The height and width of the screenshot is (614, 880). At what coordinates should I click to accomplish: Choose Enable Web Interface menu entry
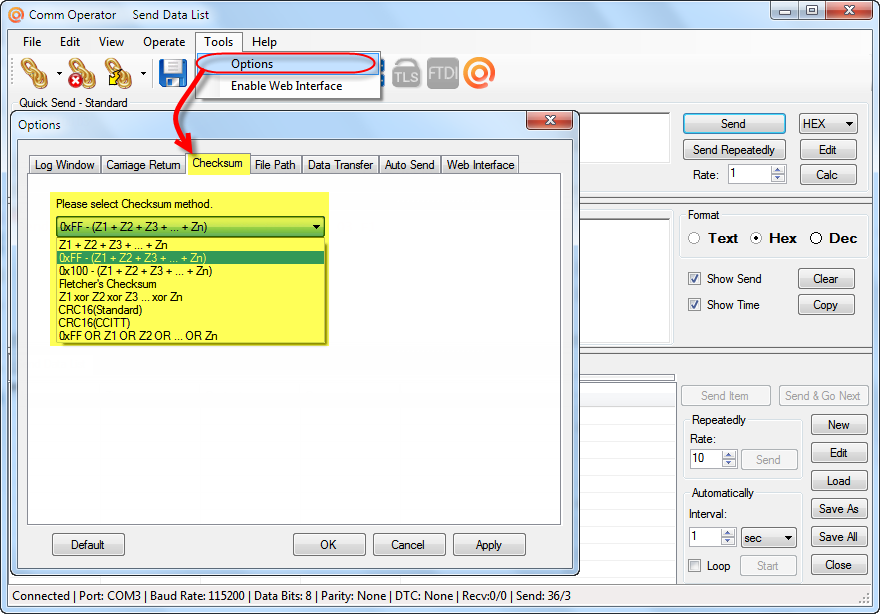pos(287,86)
